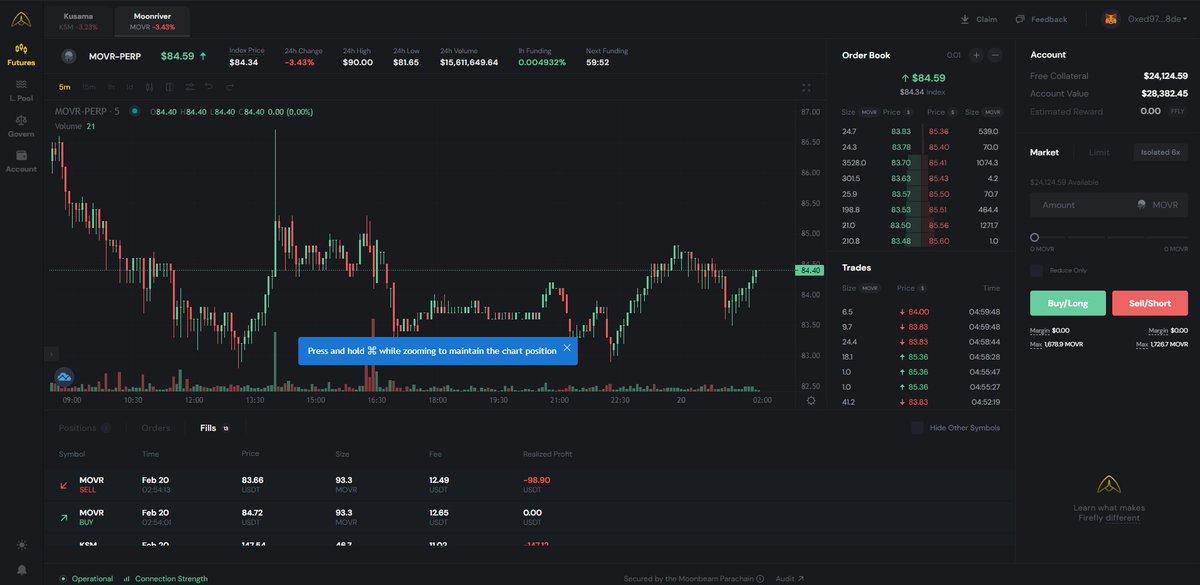Viewport: 1200px width, 585px height.
Task: Click the order size slider handle
Action: [1035, 237]
